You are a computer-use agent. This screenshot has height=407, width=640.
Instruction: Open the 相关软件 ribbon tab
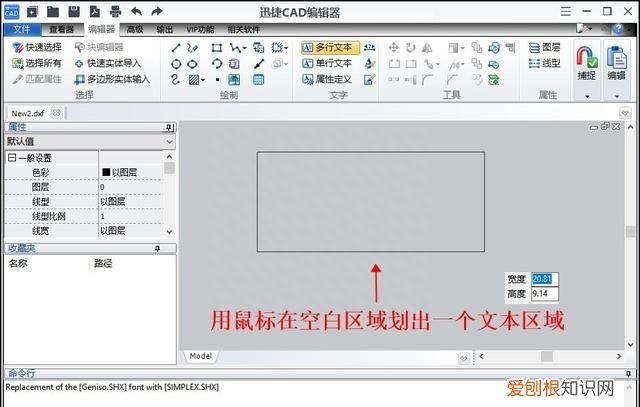coord(243,29)
